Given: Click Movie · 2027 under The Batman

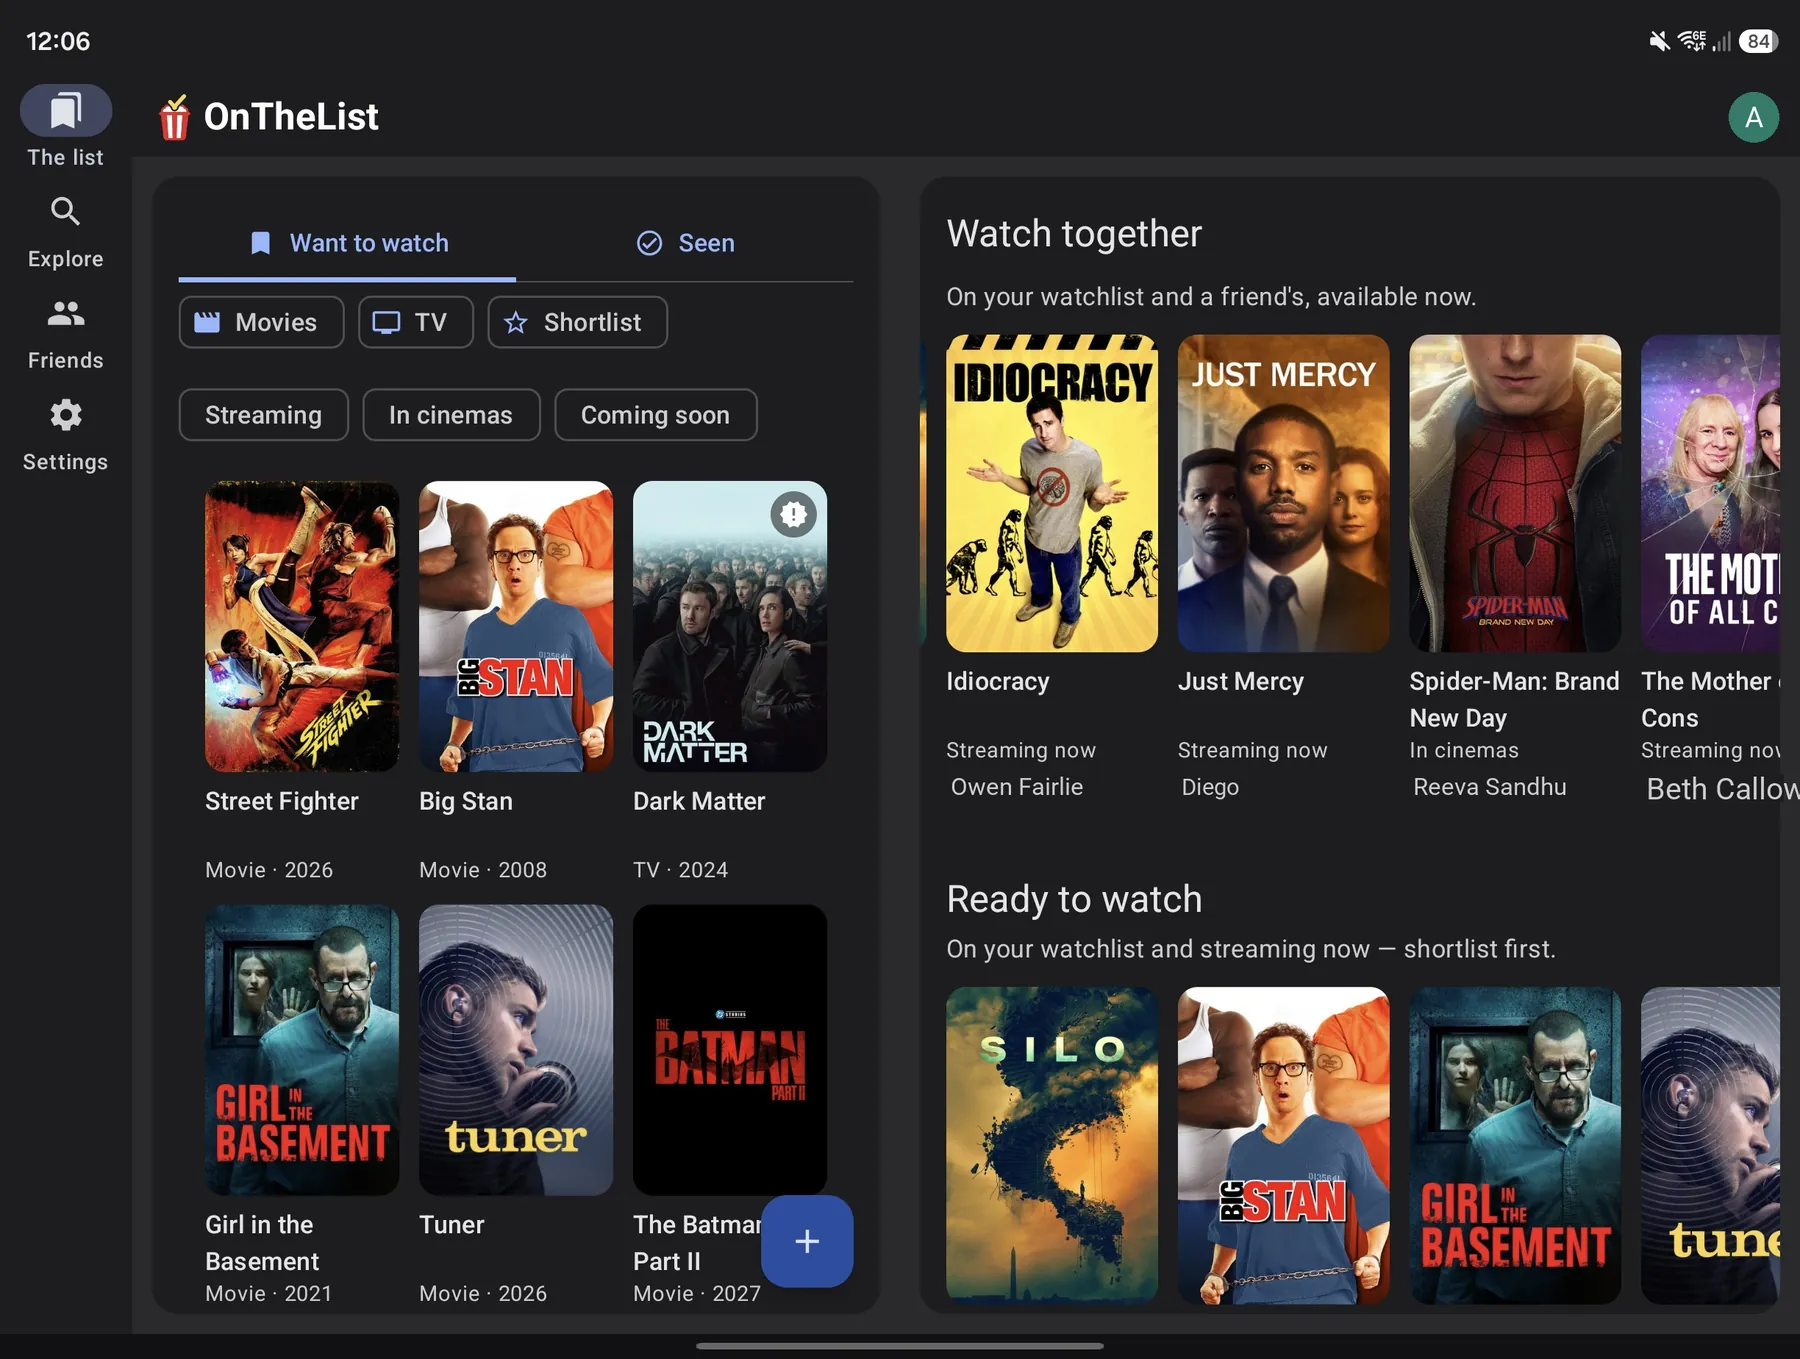Looking at the screenshot, I should pyautogui.click(x=696, y=1293).
